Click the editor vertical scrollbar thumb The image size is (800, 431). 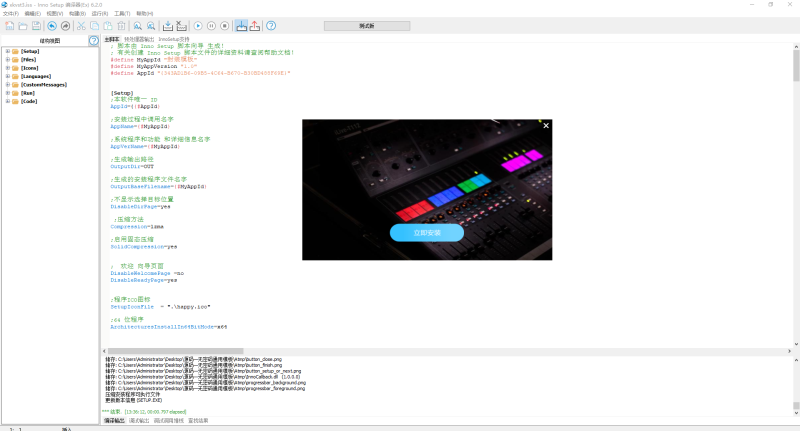pos(796,66)
